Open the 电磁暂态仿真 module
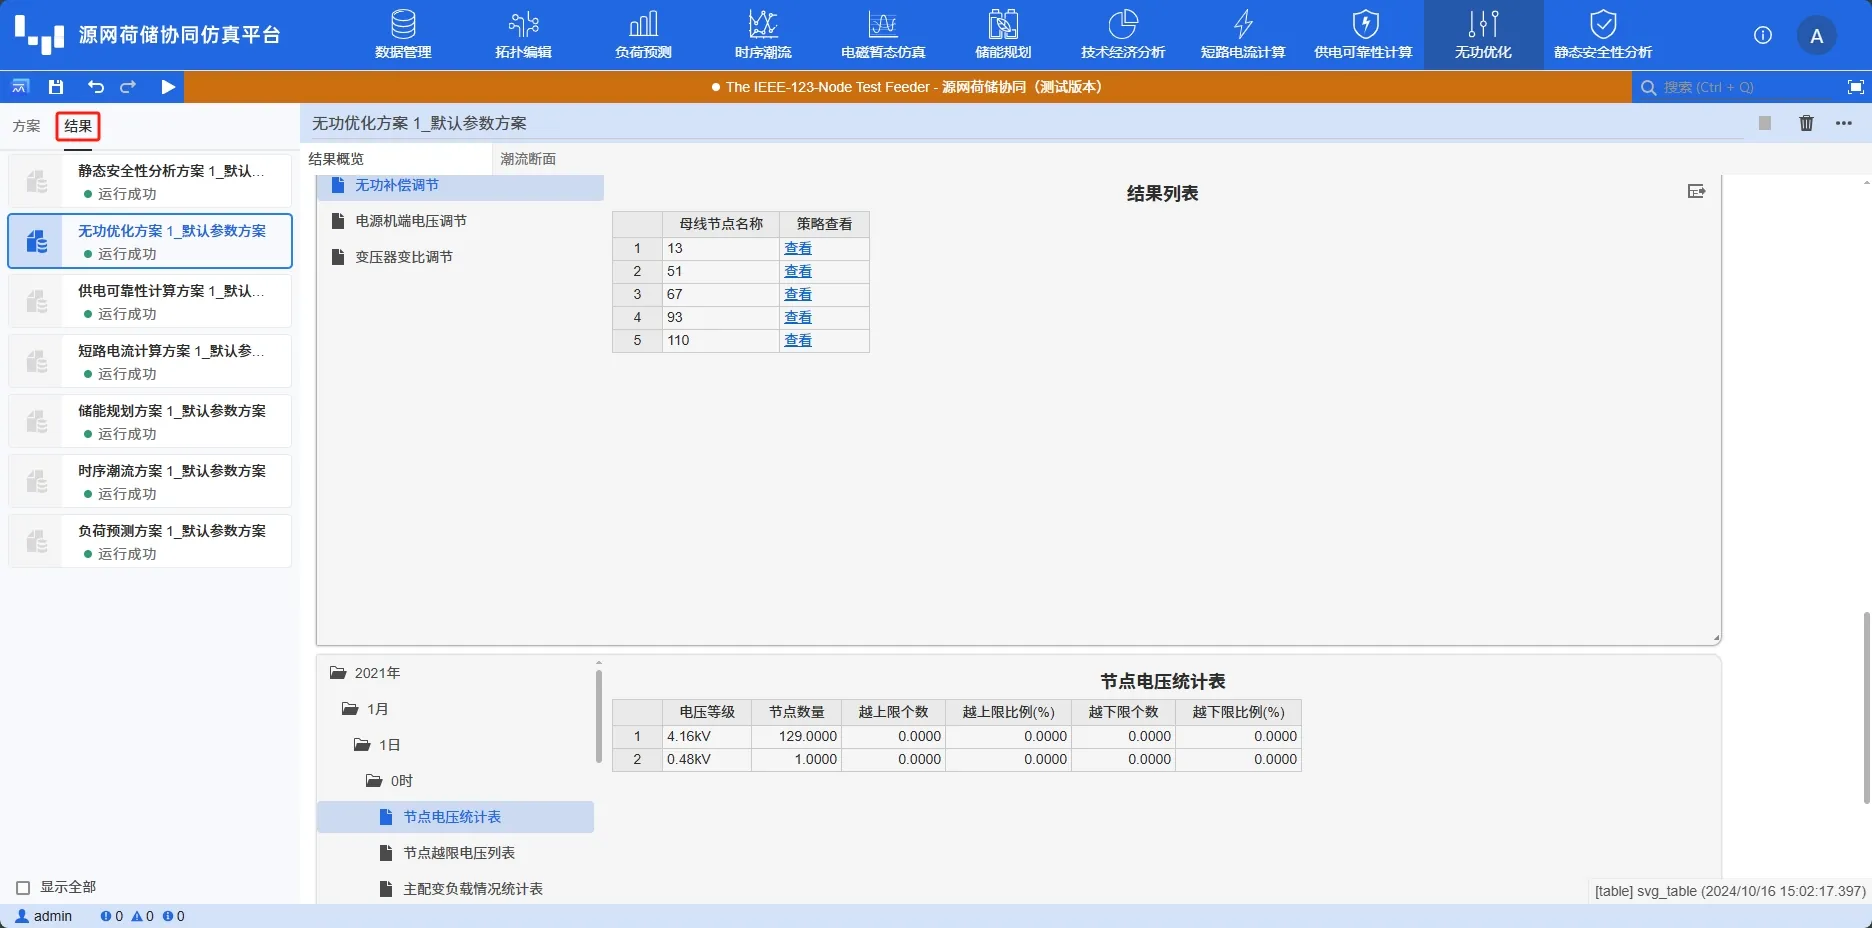 (883, 35)
